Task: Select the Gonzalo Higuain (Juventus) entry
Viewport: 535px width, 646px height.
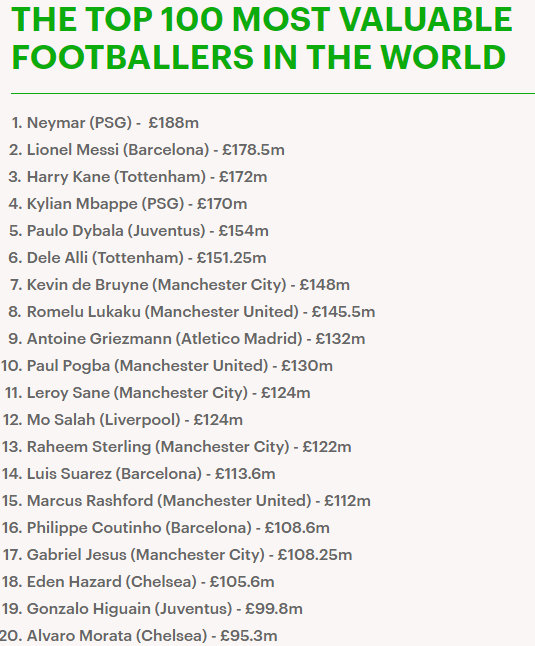Action: click(x=152, y=609)
